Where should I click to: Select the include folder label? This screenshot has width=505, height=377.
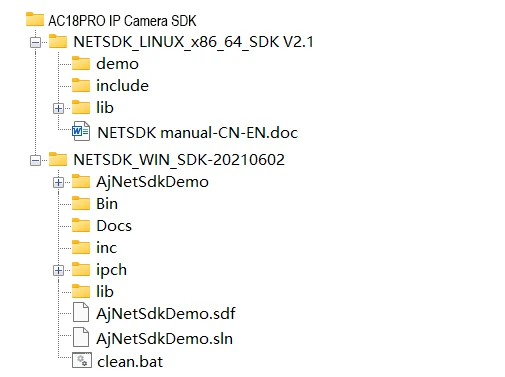[x=122, y=86]
